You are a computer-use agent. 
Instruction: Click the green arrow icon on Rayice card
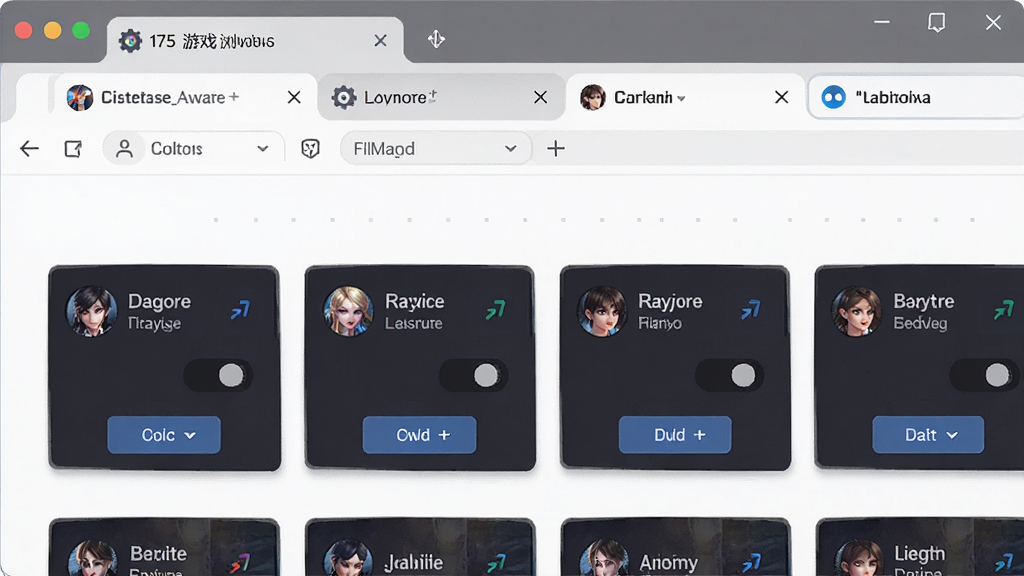[x=496, y=310]
